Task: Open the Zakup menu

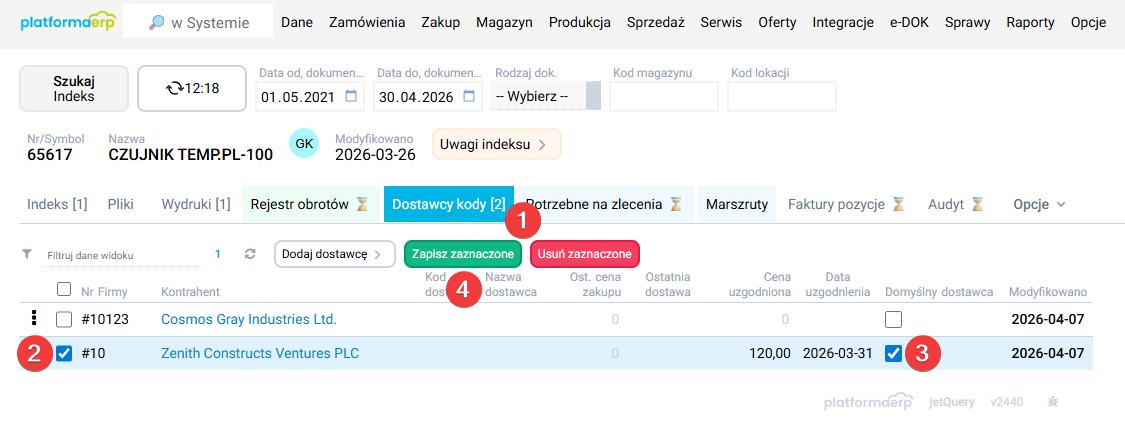Action: pyautogui.click(x=441, y=23)
